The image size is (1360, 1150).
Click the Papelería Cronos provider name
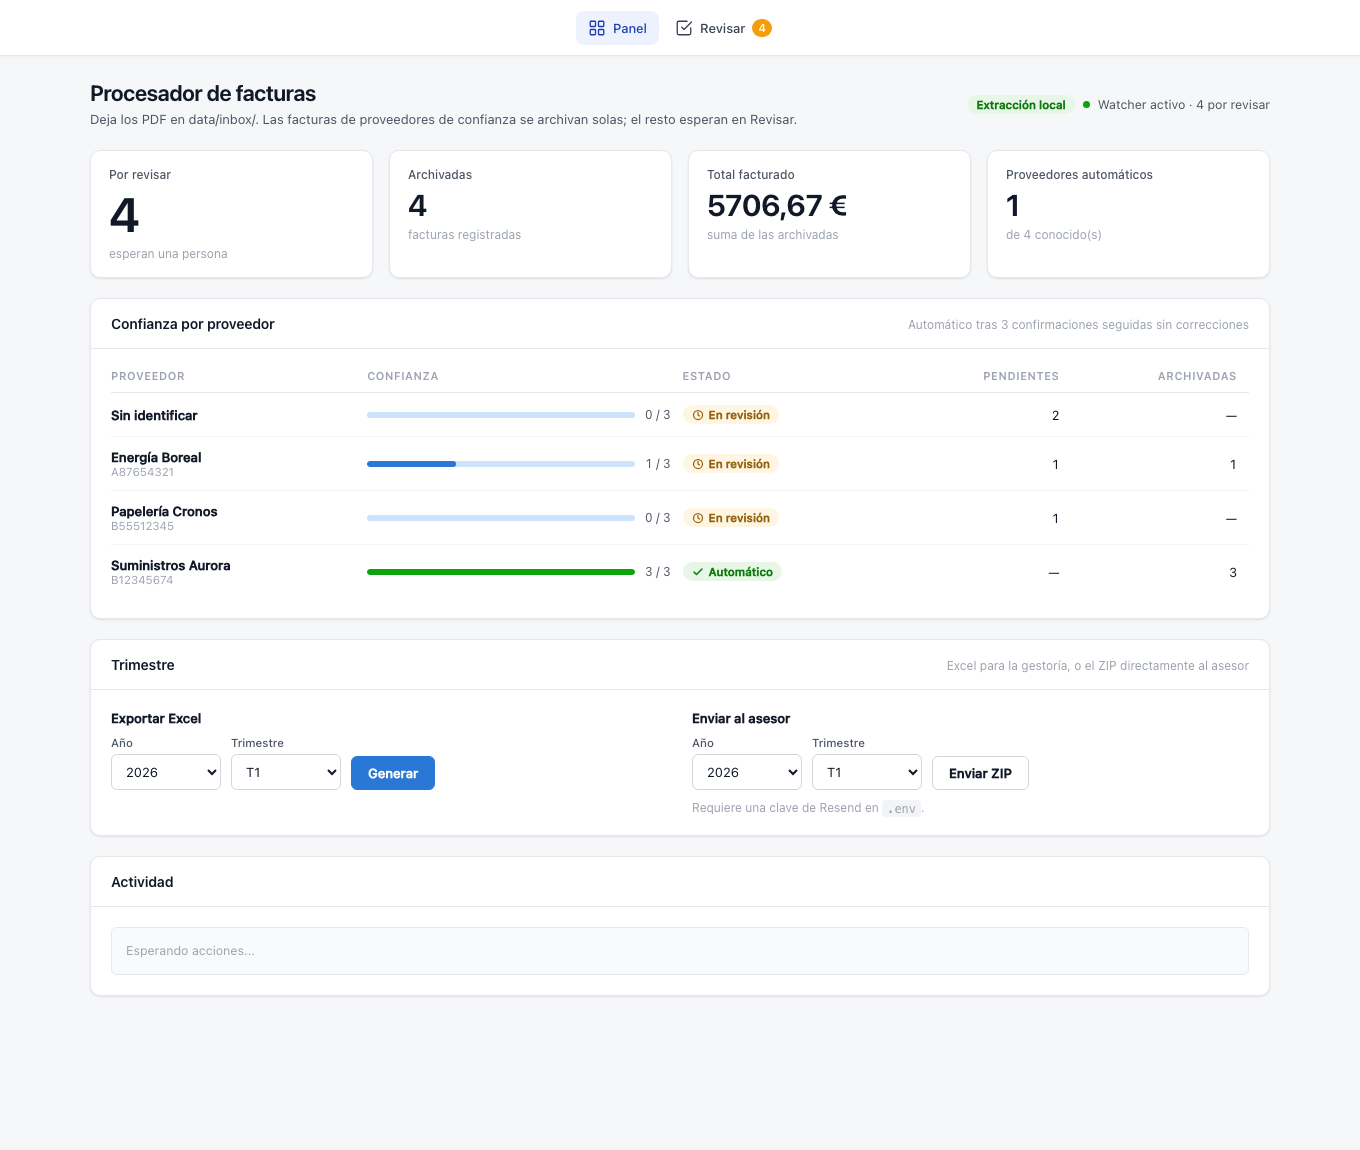click(x=164, y=511)
